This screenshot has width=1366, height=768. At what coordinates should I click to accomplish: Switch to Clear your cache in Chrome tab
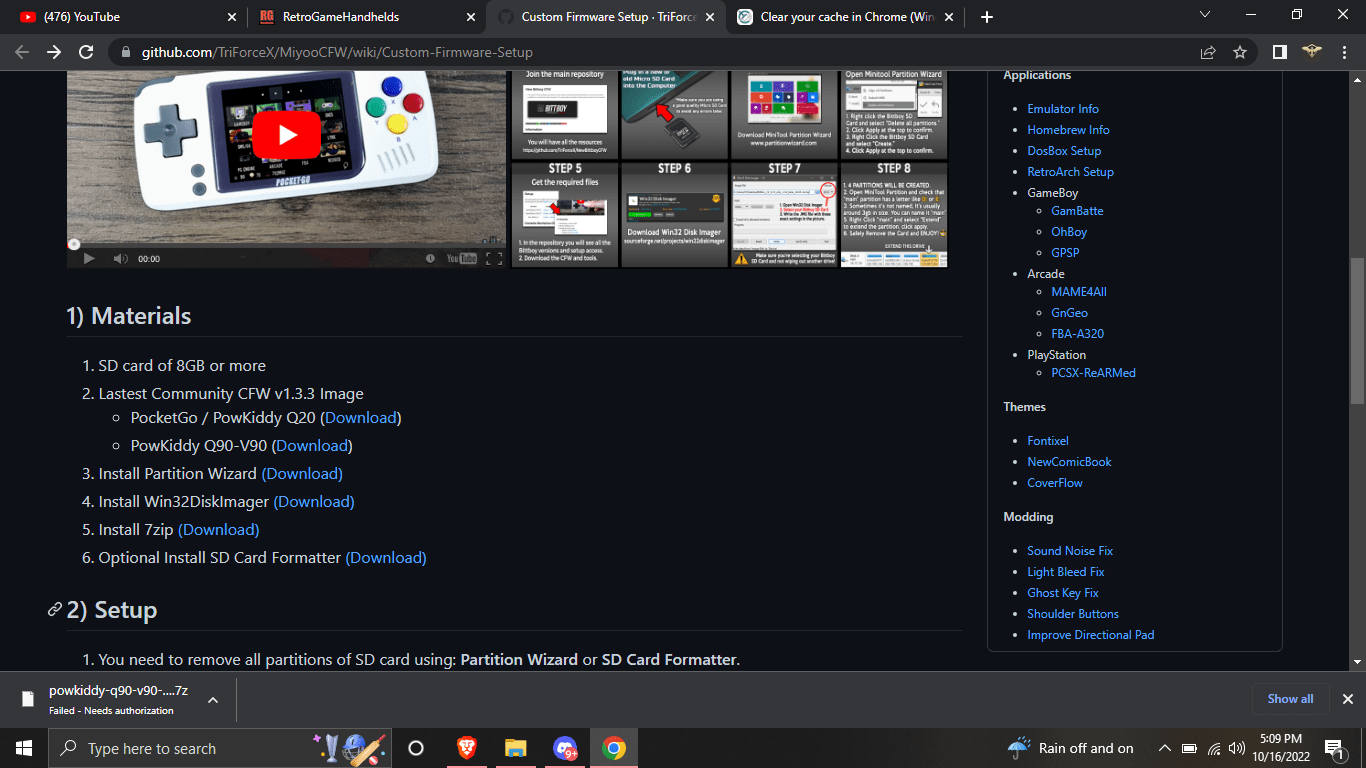[x=846, y=17]
